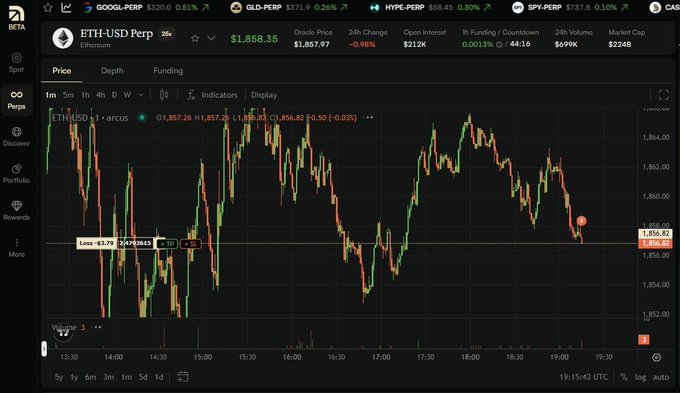Image resolution: width=680 pixels, height=393 pixels.
Task: Open Portfolio from the sidebar
Action: coord(16,174)
